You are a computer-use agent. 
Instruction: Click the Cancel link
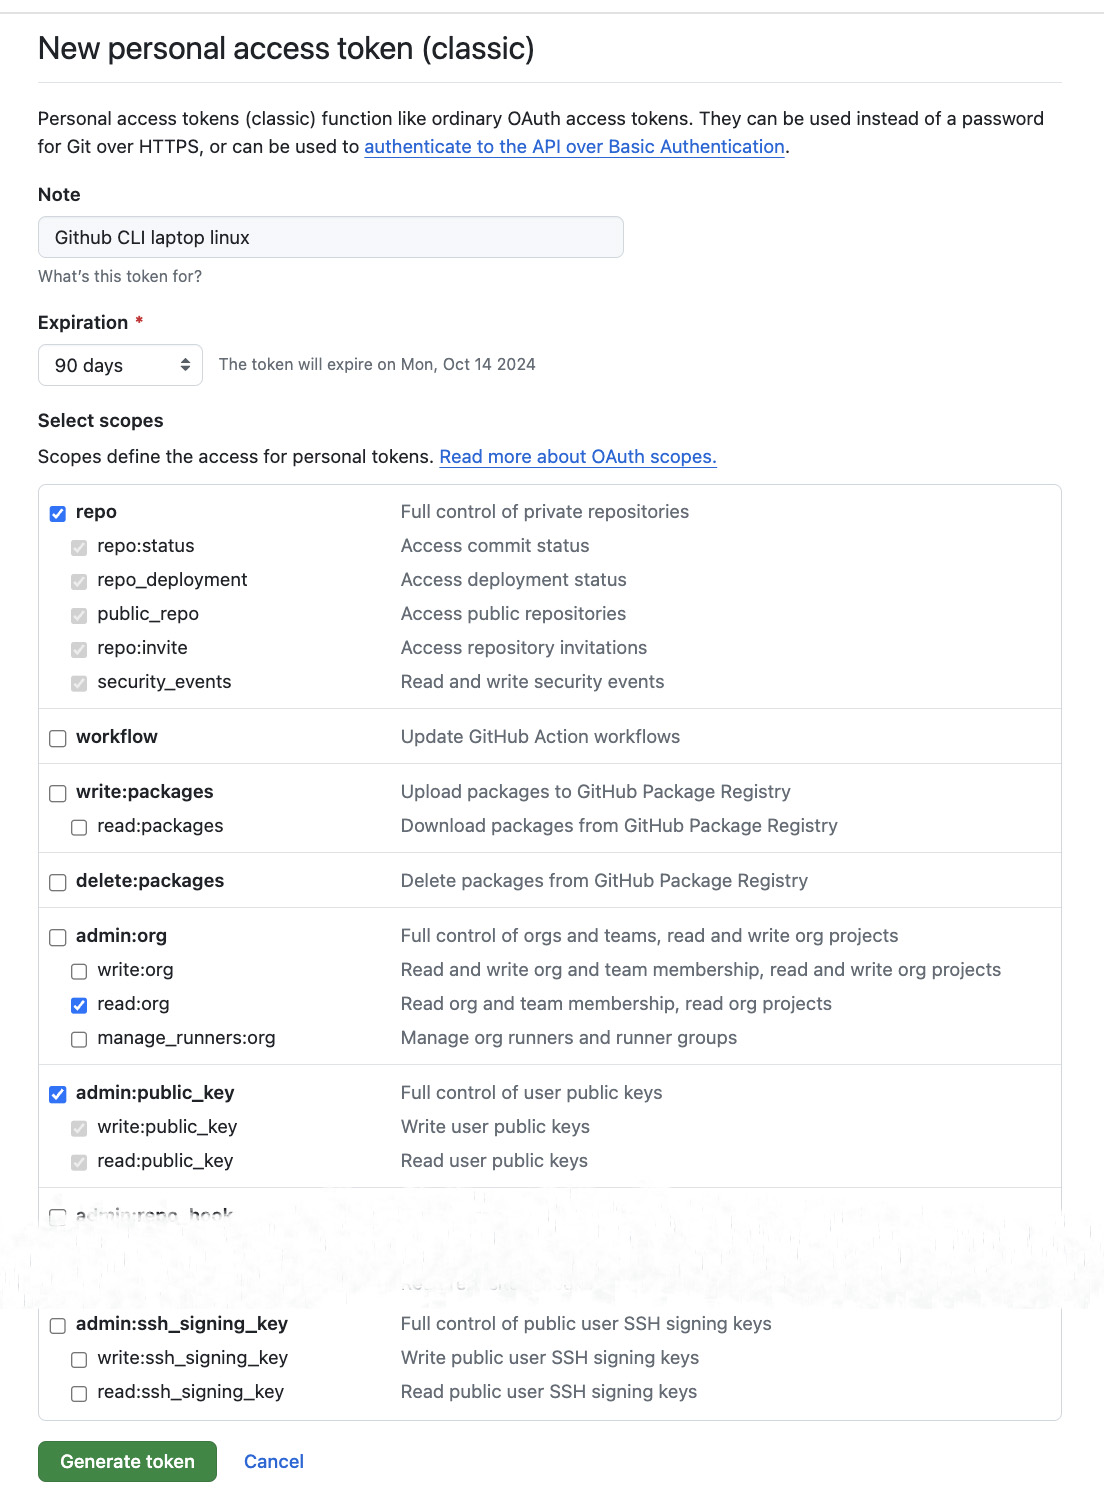274,1461
